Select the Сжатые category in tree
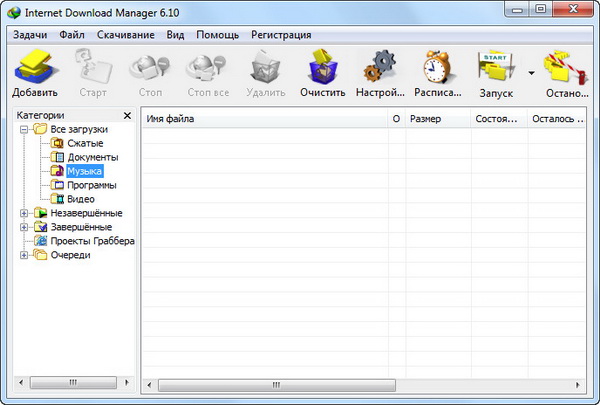 pos(84,143)
